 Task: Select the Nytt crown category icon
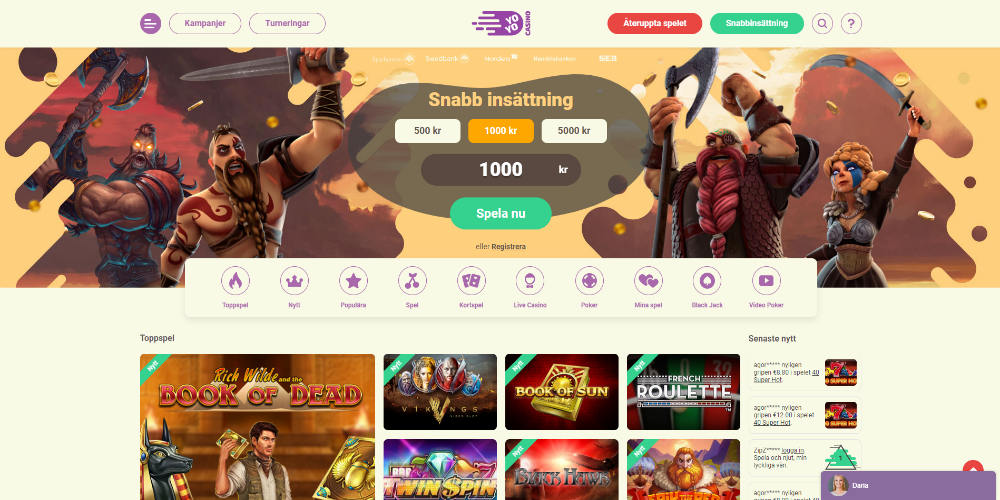[x=294, y=281]
